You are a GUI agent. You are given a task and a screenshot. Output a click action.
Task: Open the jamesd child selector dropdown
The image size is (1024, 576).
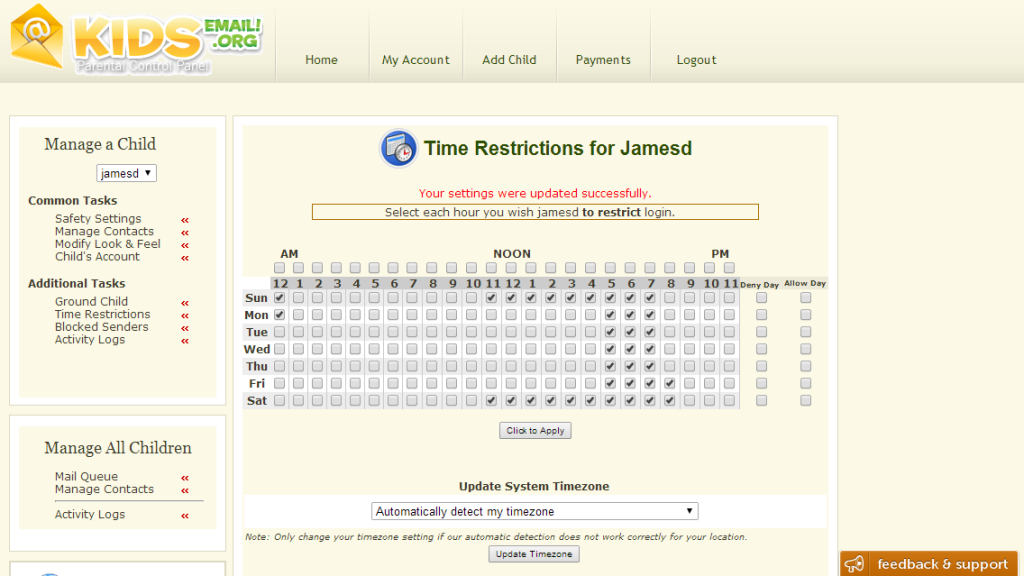pos(126,172)
